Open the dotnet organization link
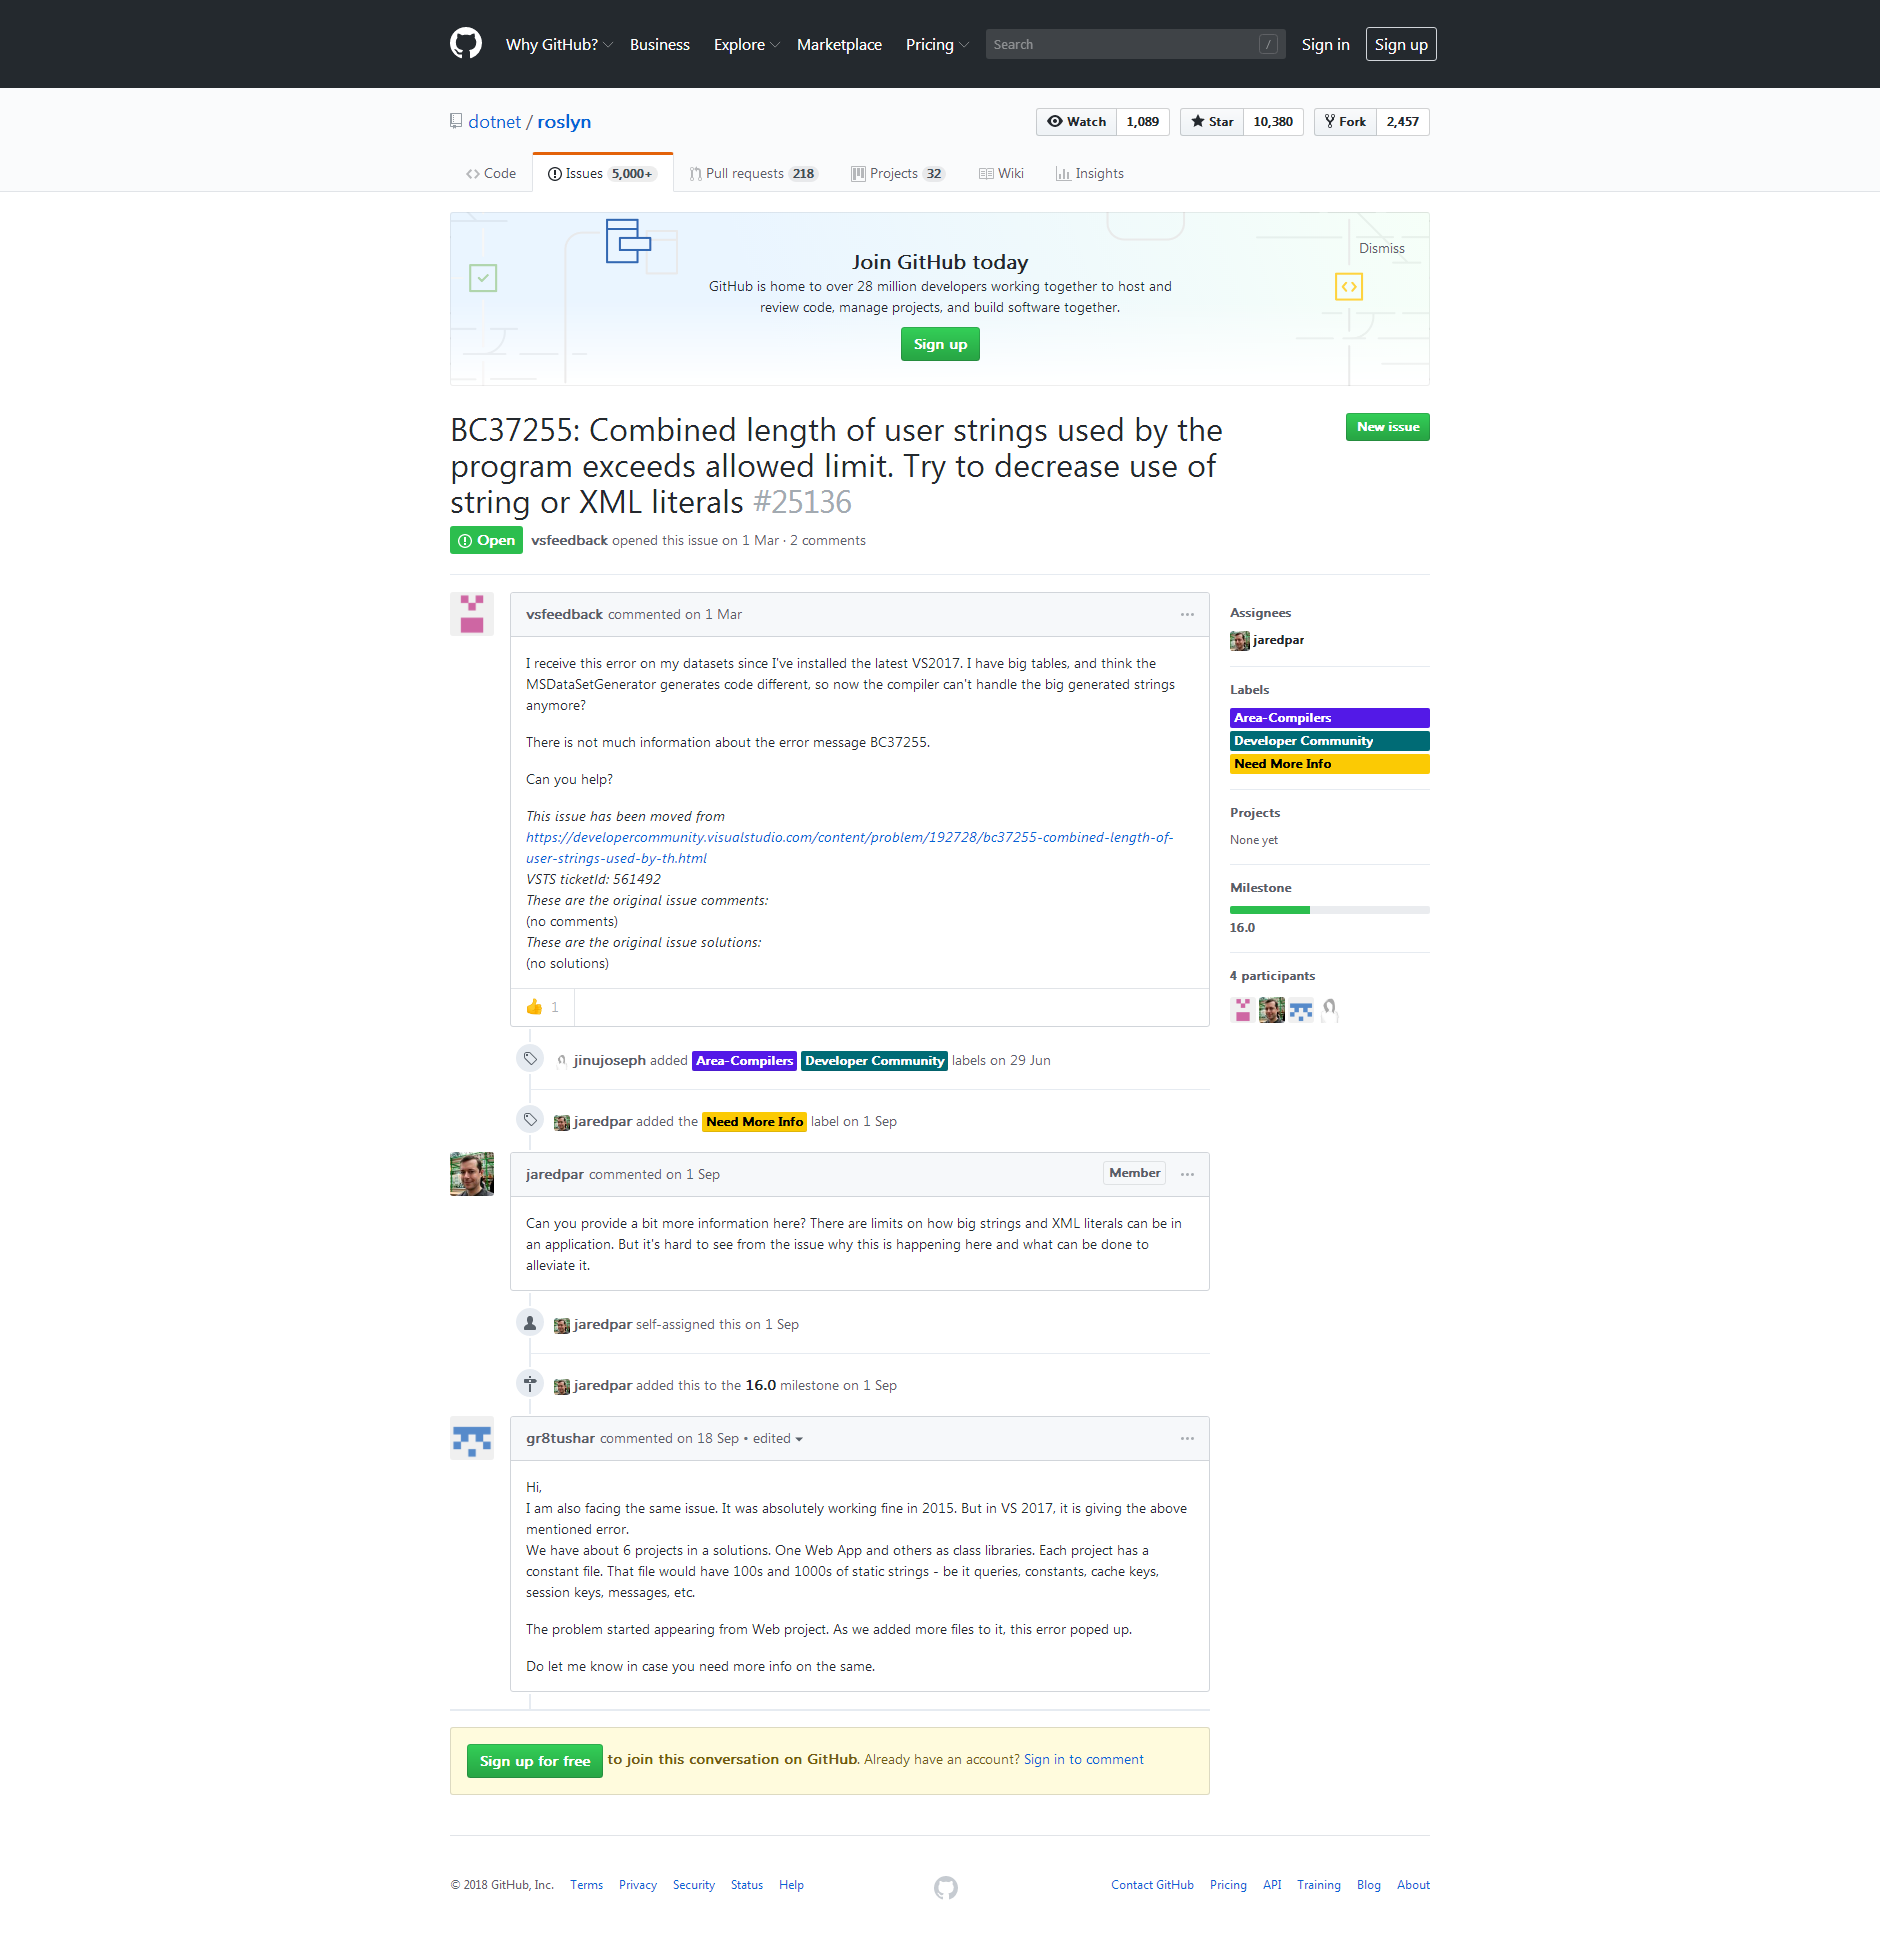Screen dimensions: 1880x1951 [495, 122]
